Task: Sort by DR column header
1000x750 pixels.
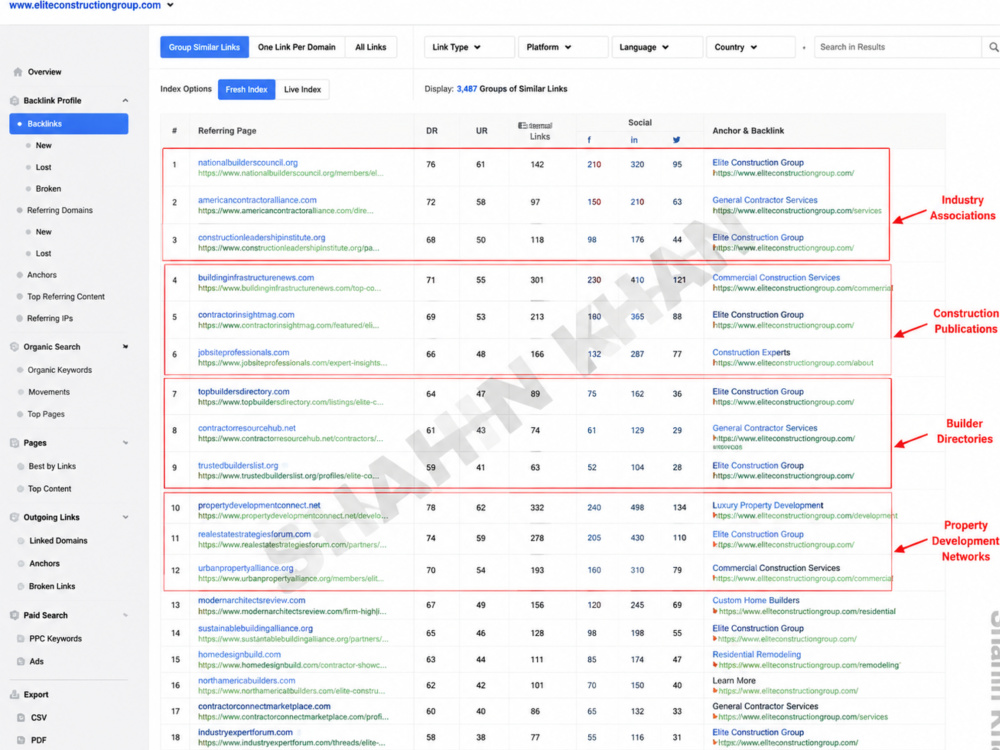Action: pyautogui.click(x=432, y=131)
